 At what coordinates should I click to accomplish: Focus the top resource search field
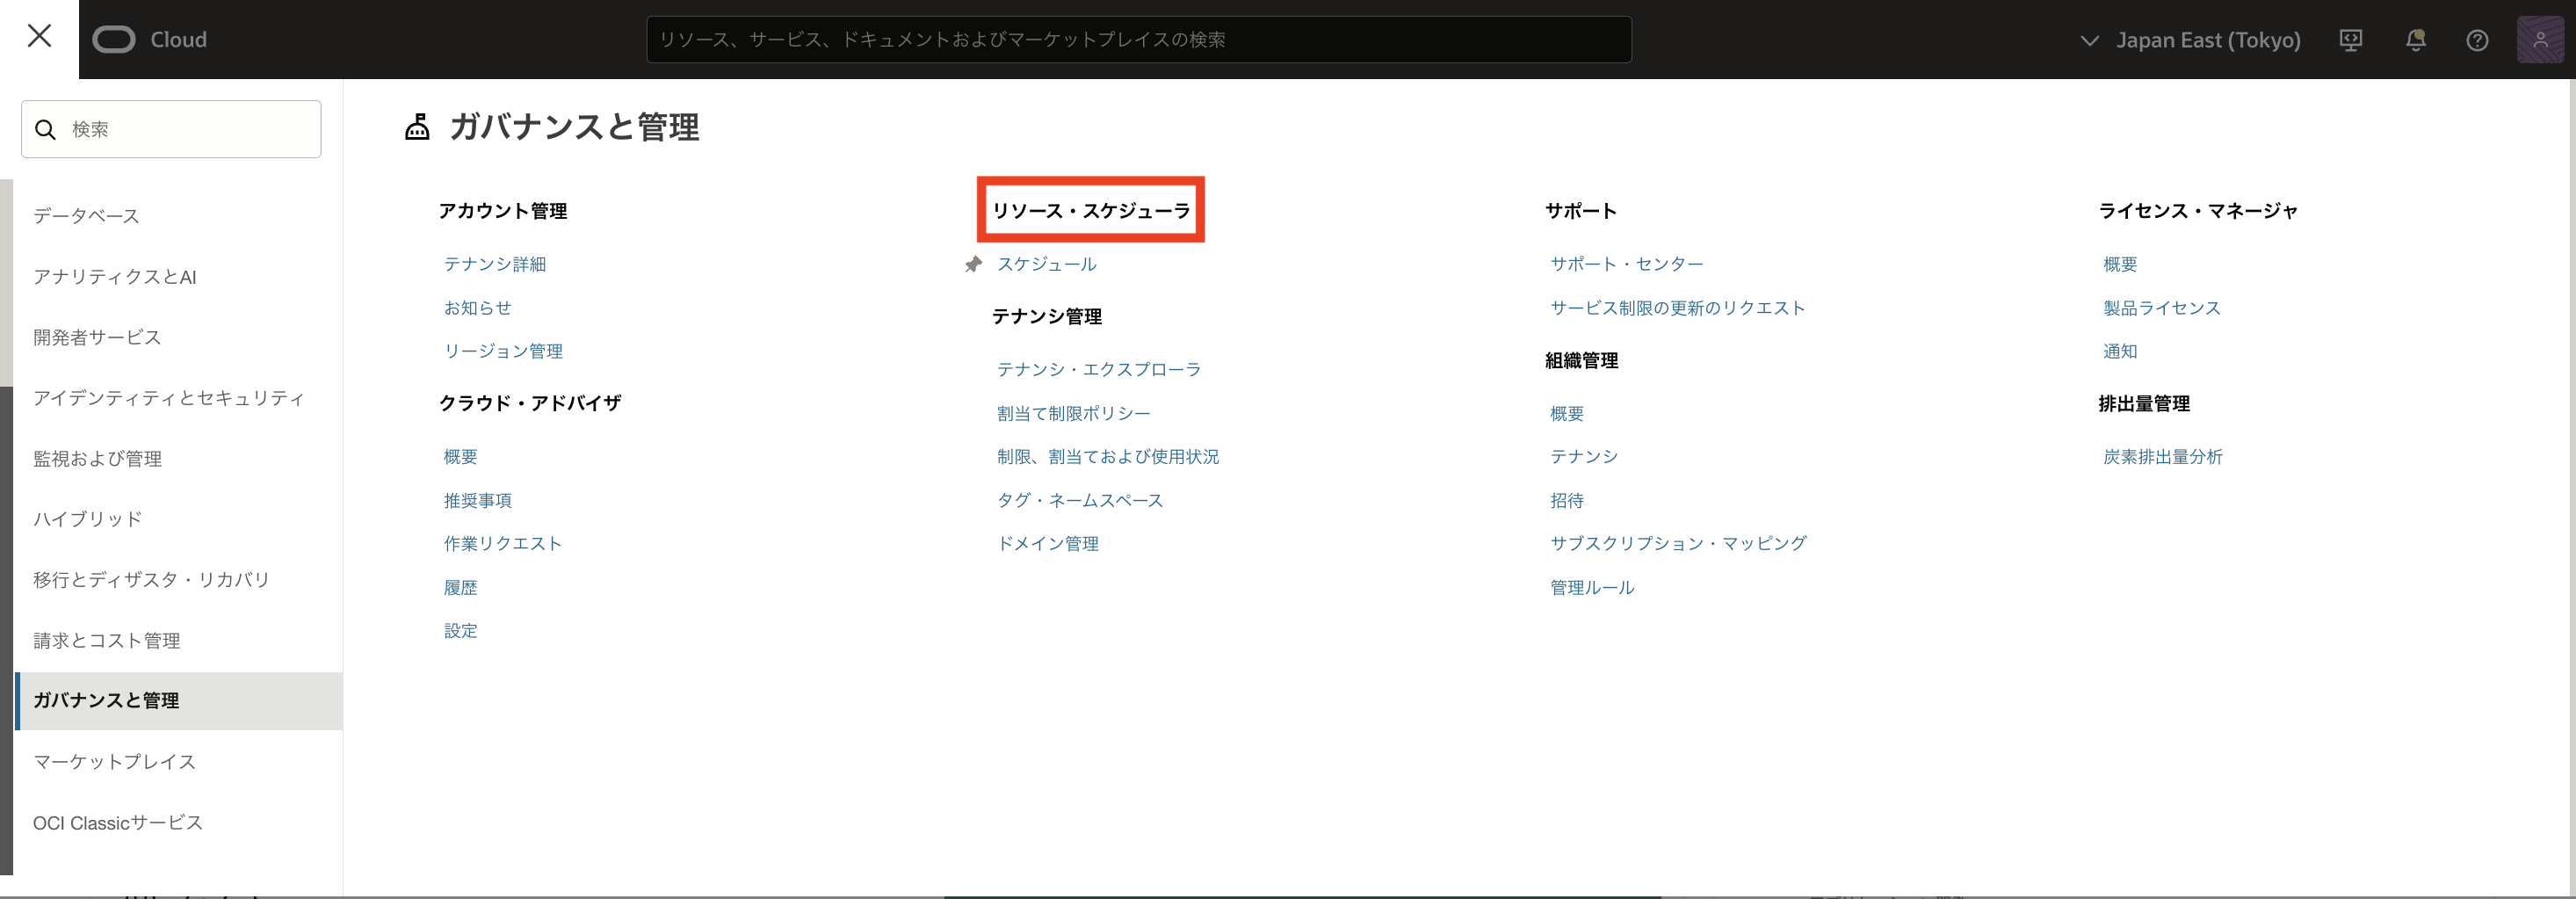click(1139, 40)
